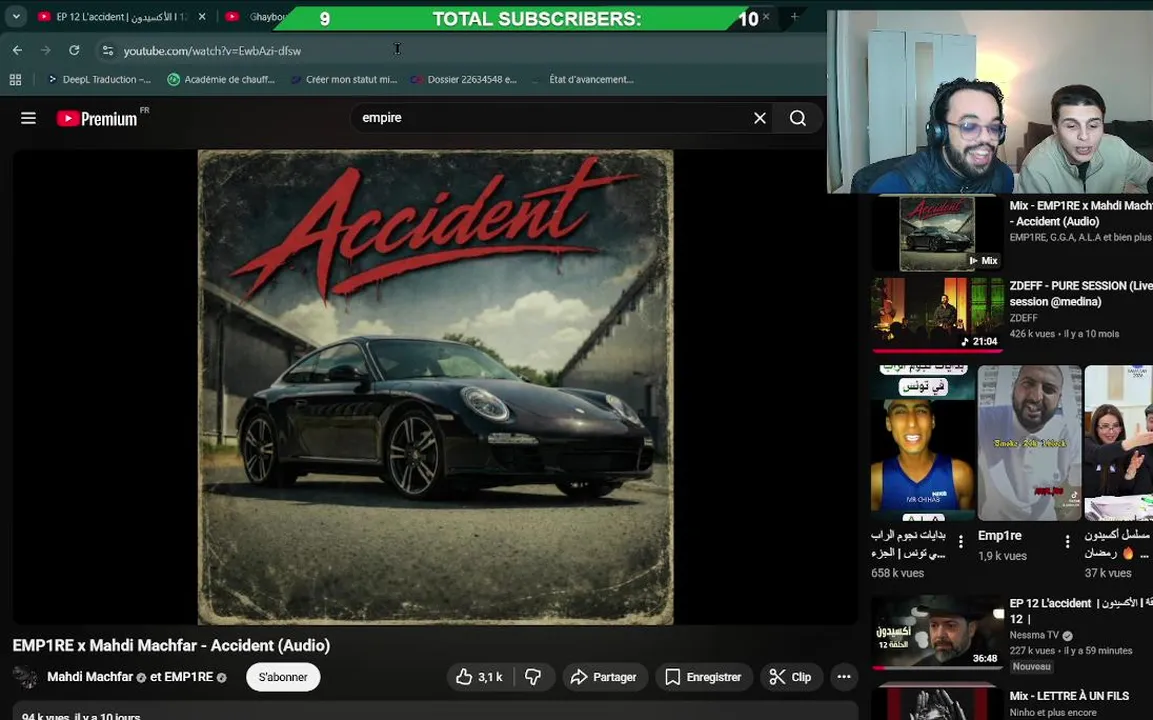Click the magnifier search button
1153x720 pixels.
click(798, 118)
